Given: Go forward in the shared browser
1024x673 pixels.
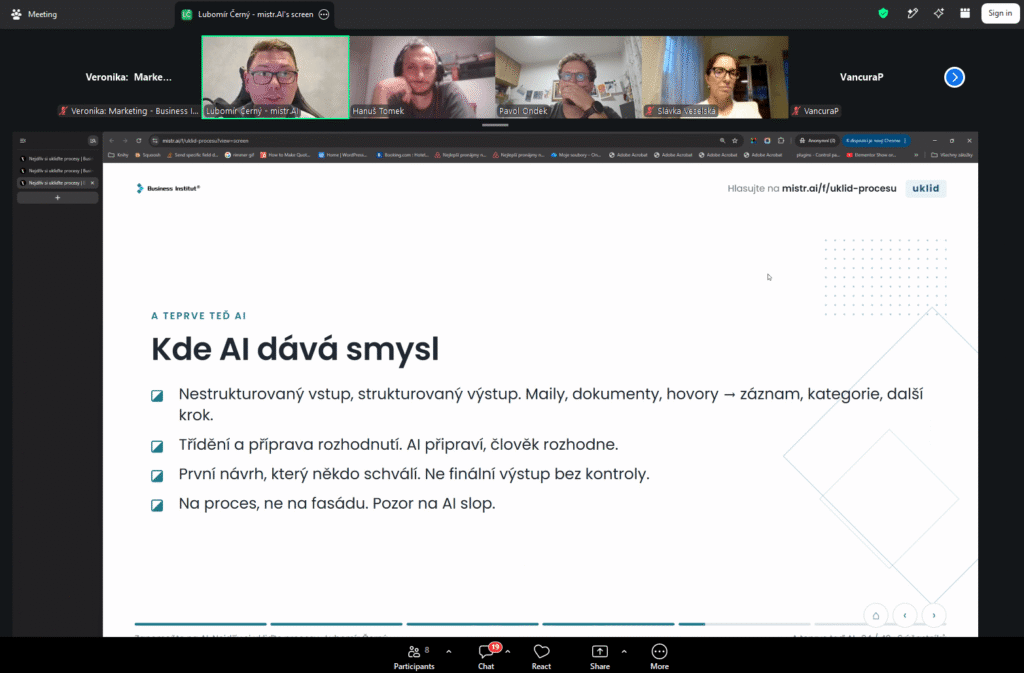Looking at the screenshot, I should point(125,140).
